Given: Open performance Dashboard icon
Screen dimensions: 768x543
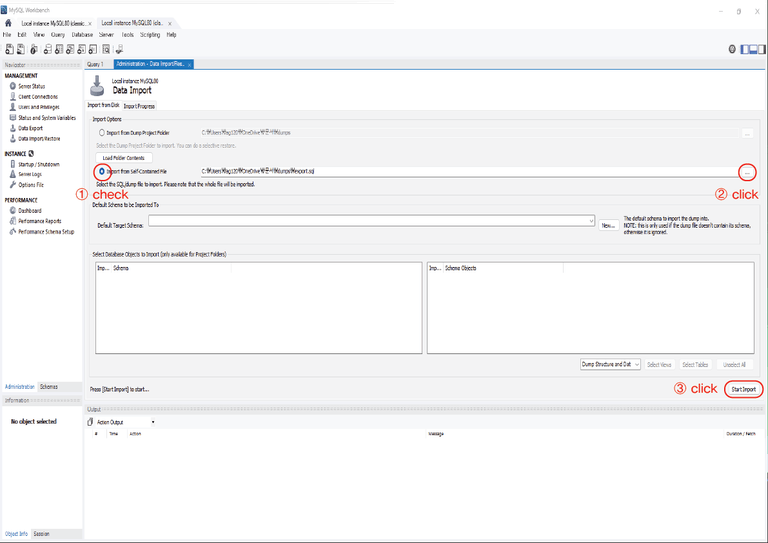Looking at the screenshot, I should 13,211.
